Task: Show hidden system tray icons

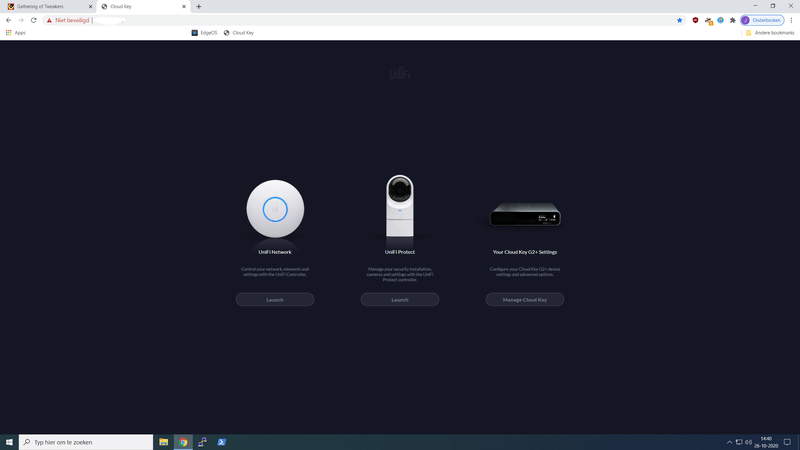Action: pyautogui.click(x=729, y=442)
